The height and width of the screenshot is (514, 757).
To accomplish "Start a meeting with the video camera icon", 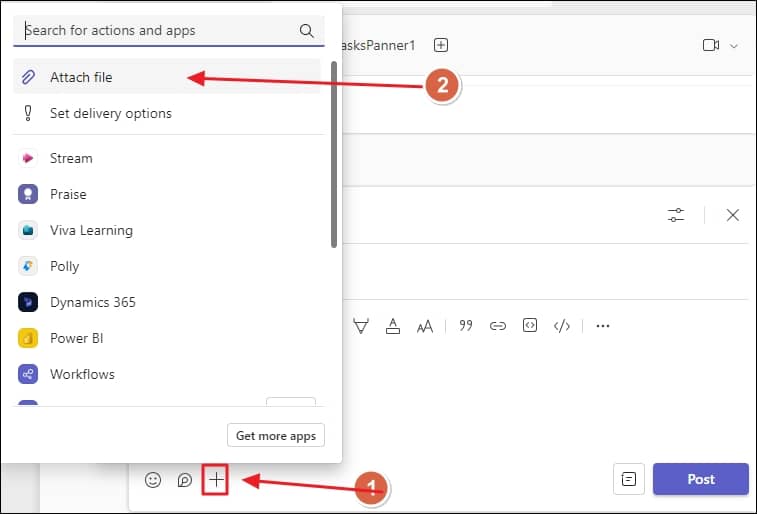I will (711, 45).
